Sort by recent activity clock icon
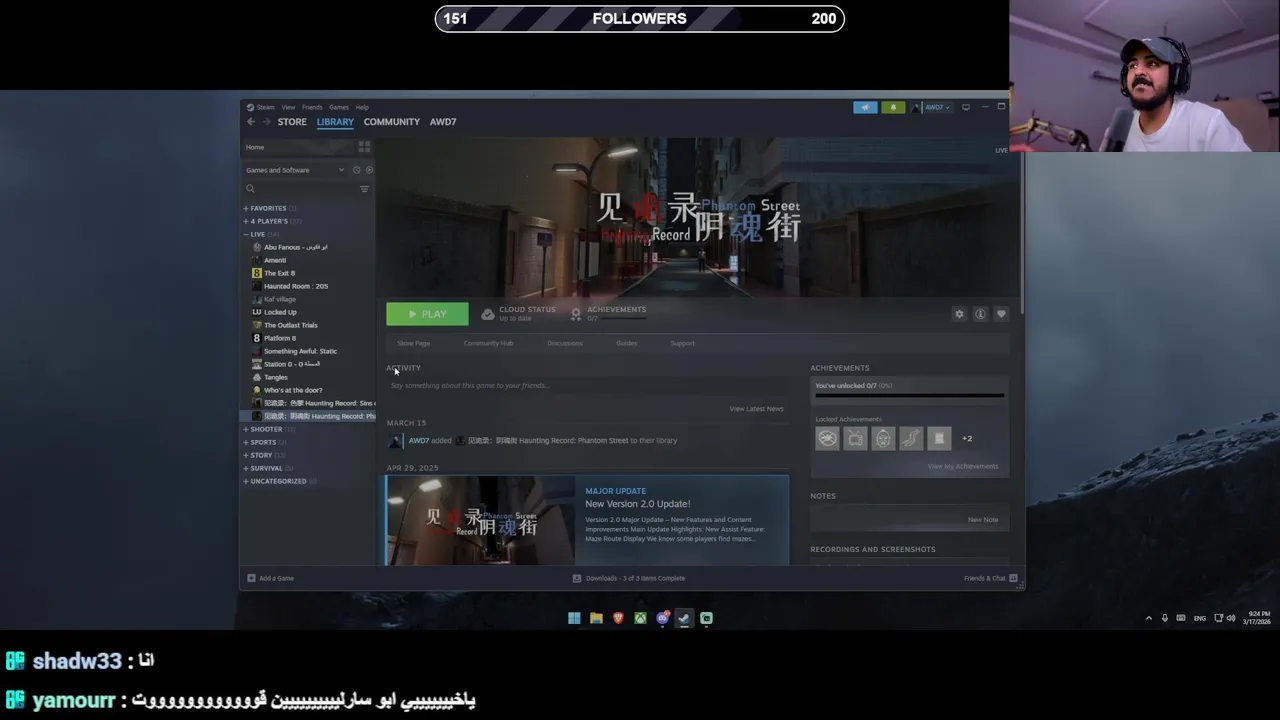The height and width of the screenshot is (720, 1280). click(356, 170)
